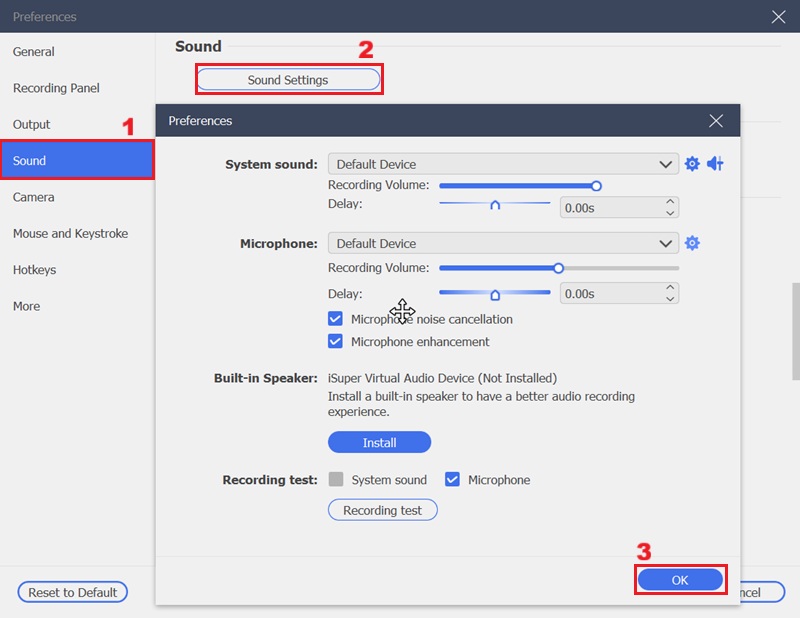
Task: Increase System sound delay with up arrow
Action: pos(670,202)
